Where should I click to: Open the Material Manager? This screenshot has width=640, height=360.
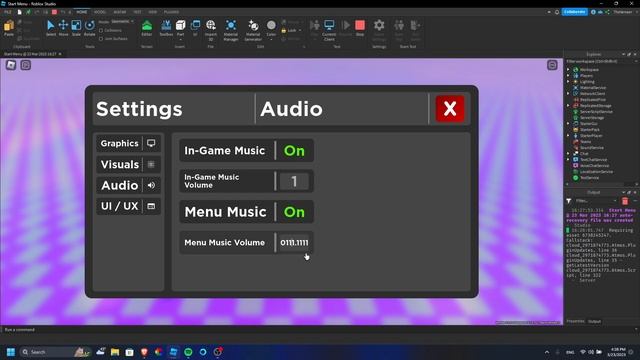231,29
